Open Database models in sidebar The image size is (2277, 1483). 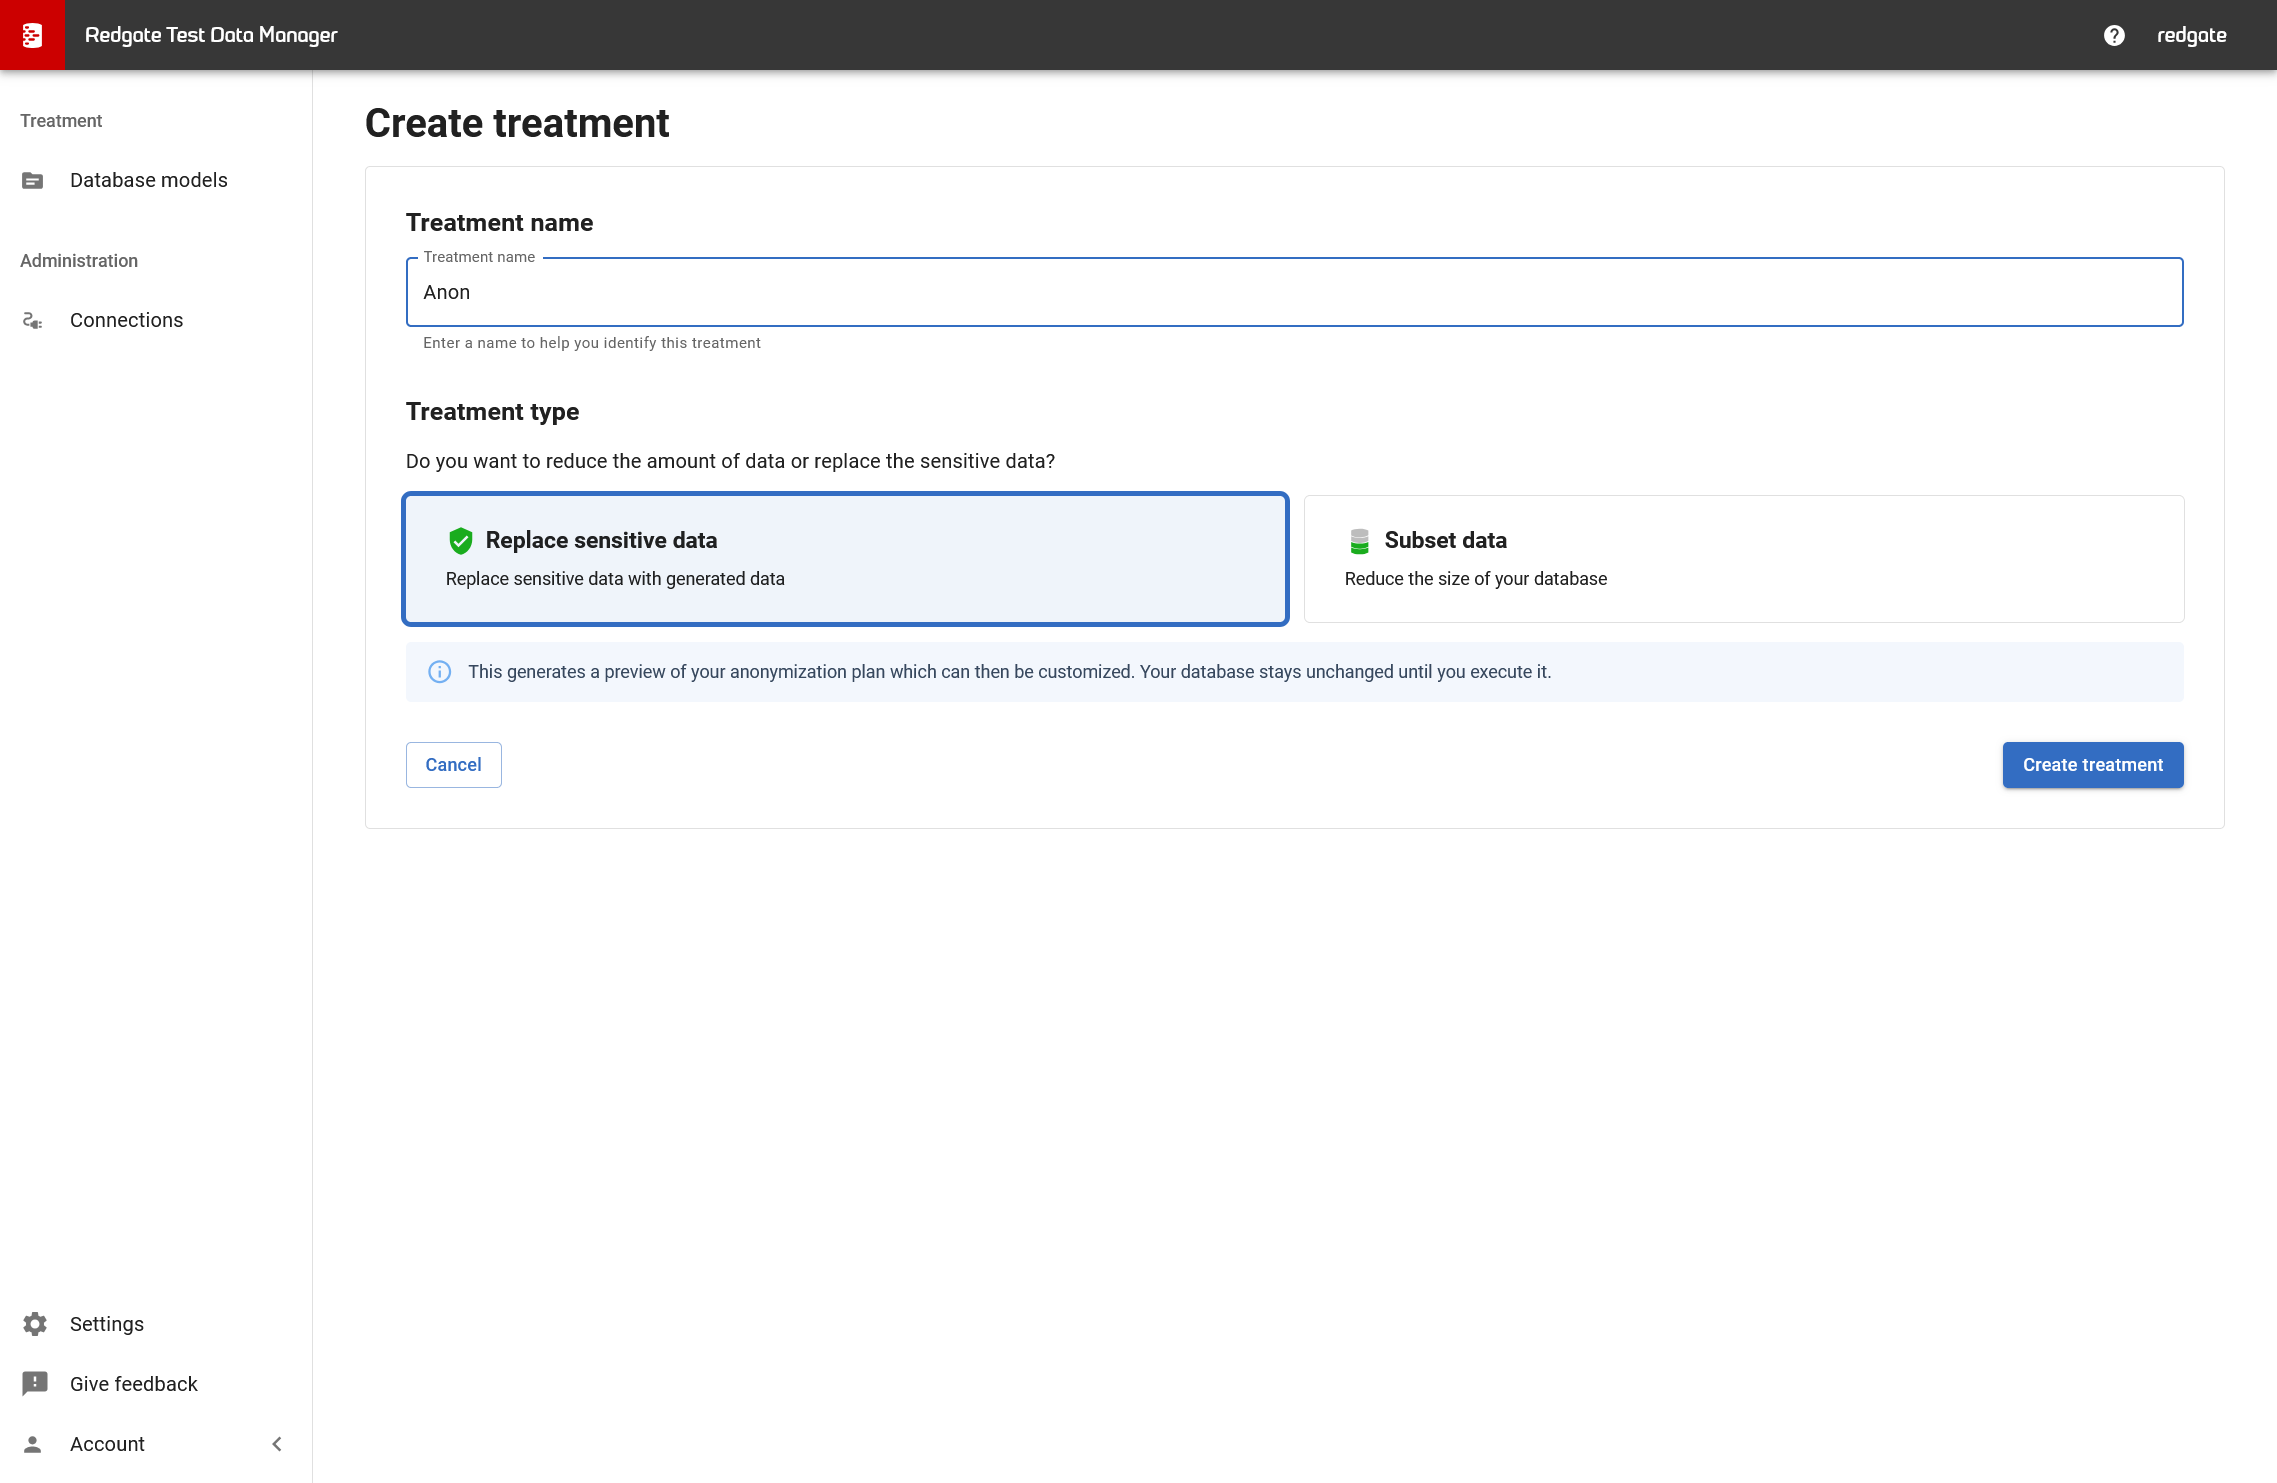point(149,180)
